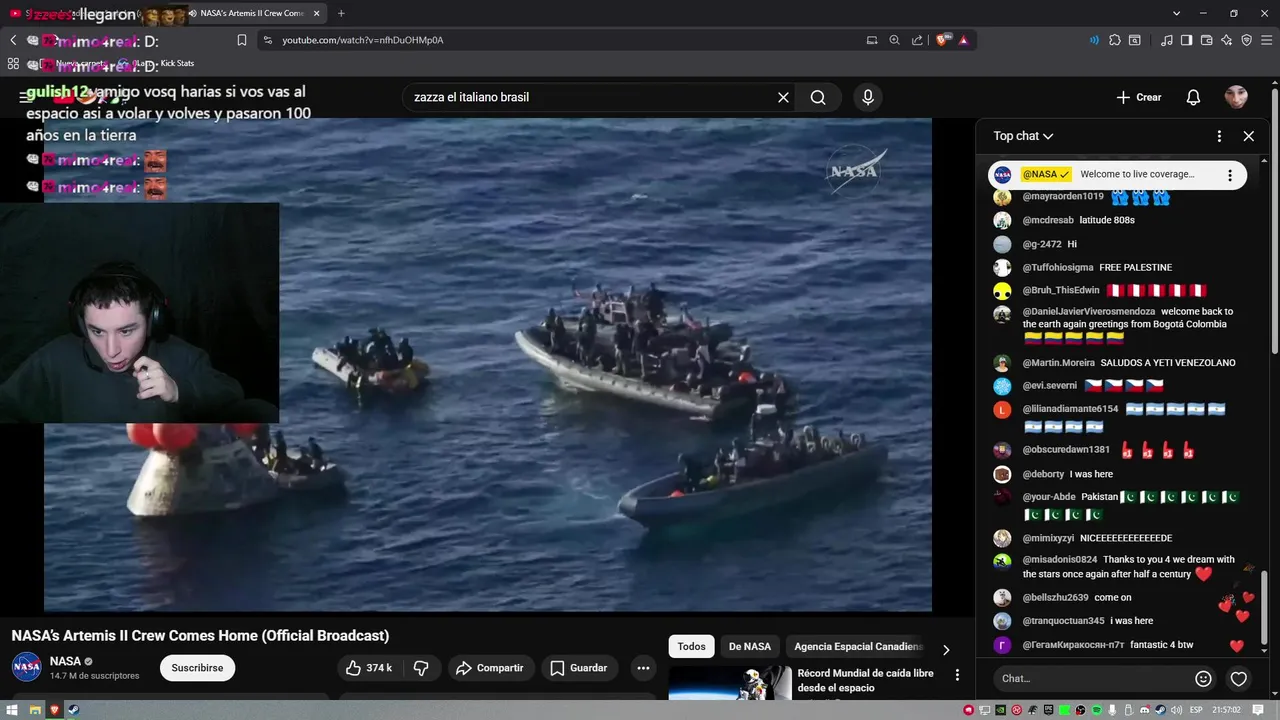Click the share page icon in address bar
Image resolution: width=1280 pixels, height=720 pixels.
[x=917, y=40]
